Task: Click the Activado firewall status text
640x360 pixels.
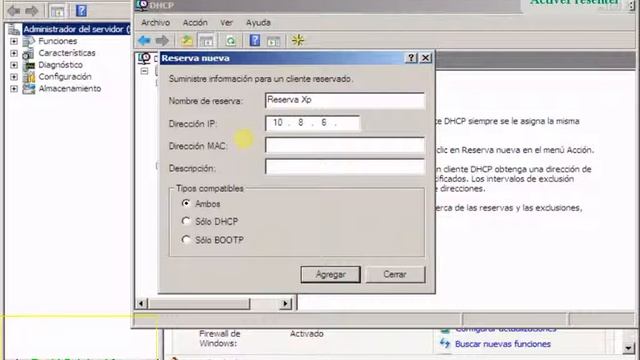Action: pos(307,334)
